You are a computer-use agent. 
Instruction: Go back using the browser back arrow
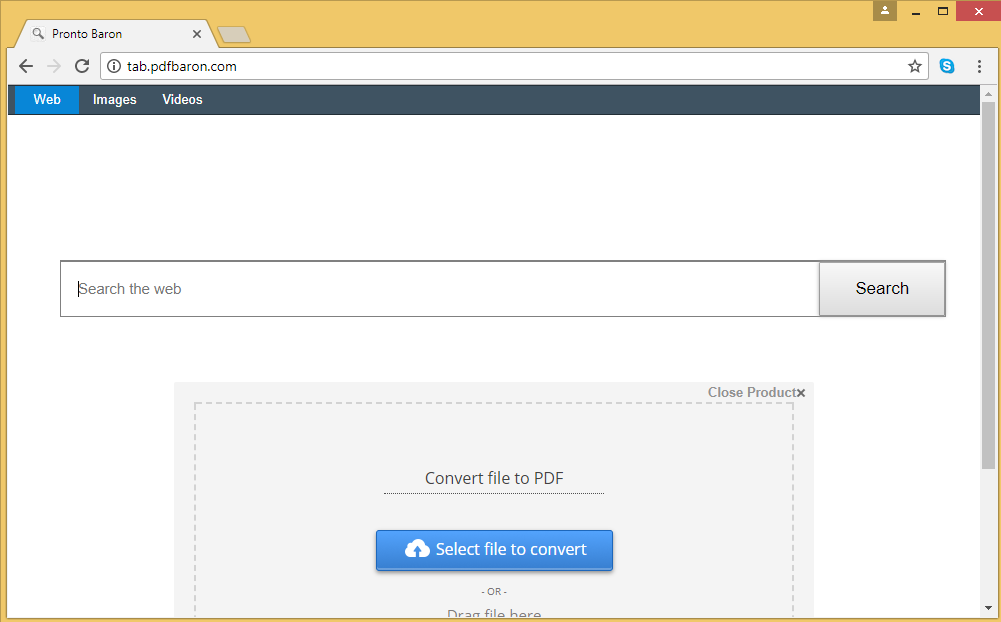[26, 66]
